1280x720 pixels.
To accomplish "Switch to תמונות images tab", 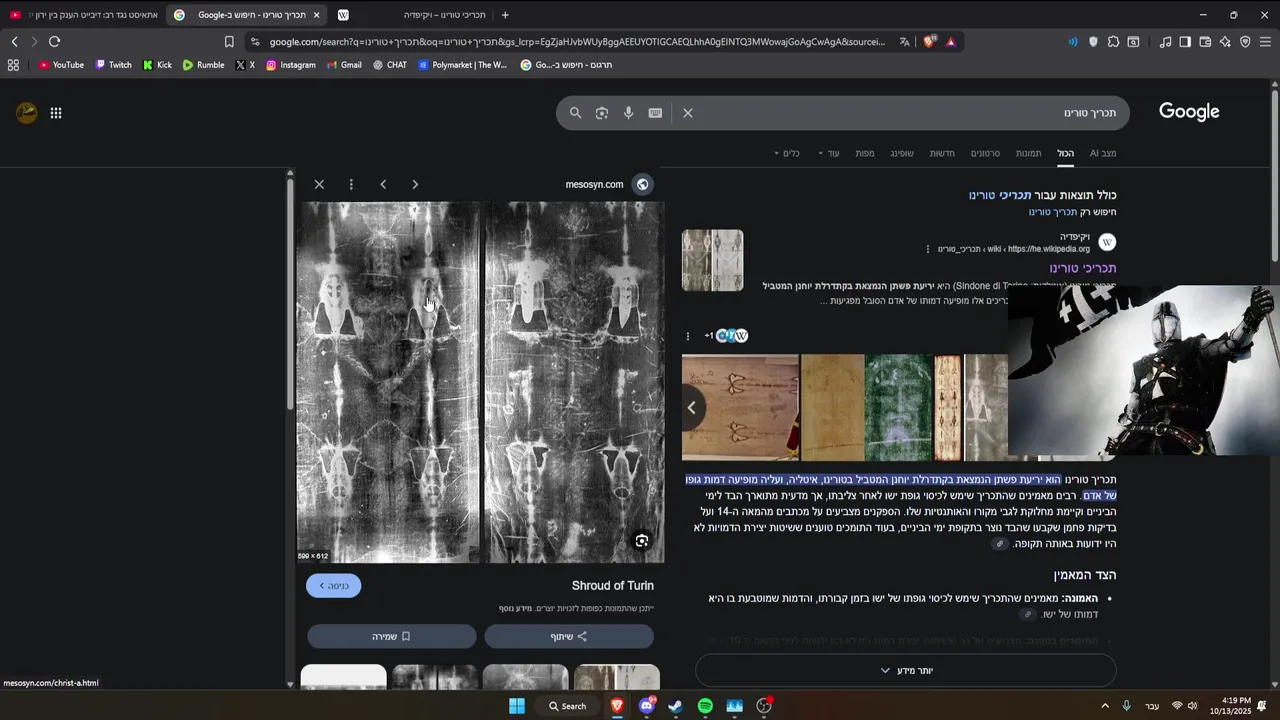I will [x=1029, y=153].
